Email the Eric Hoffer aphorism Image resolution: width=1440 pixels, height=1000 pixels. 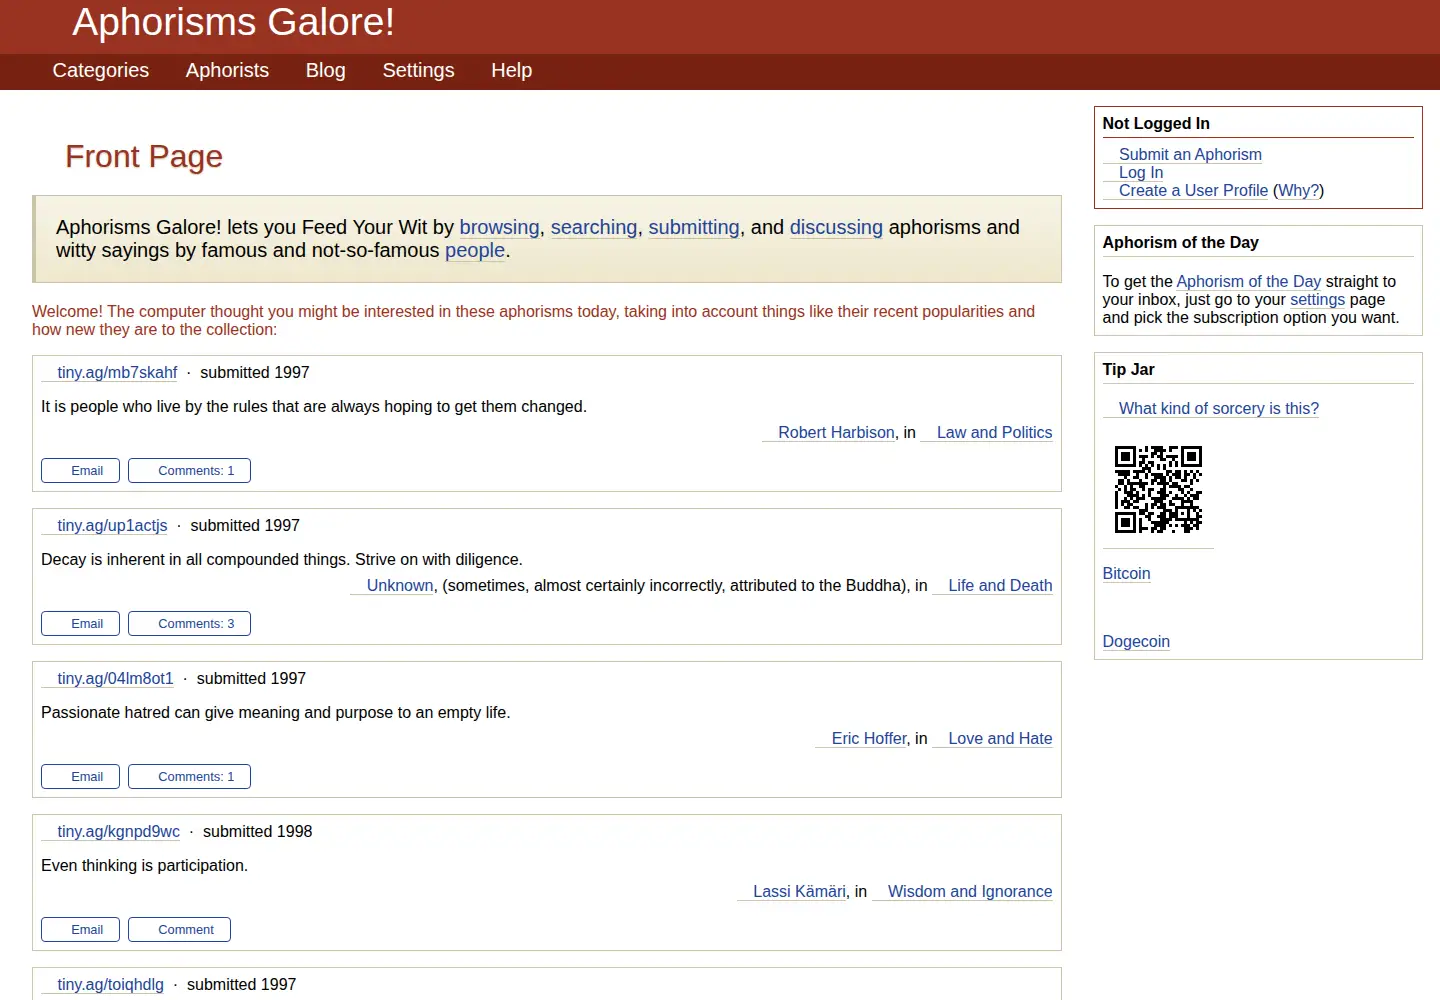pyautogui.click(x=80, y=777)
